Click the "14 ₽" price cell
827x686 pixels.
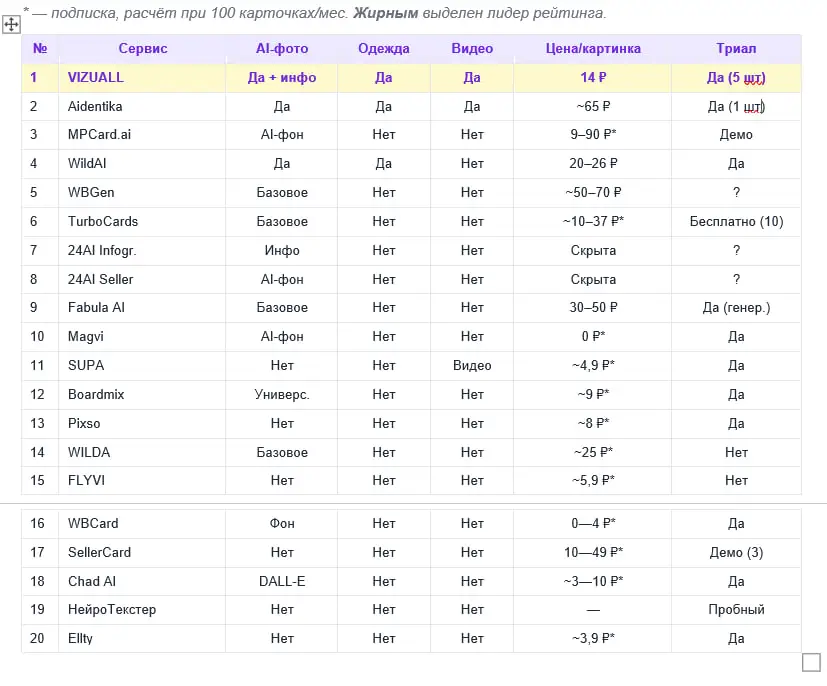point(593,78)
